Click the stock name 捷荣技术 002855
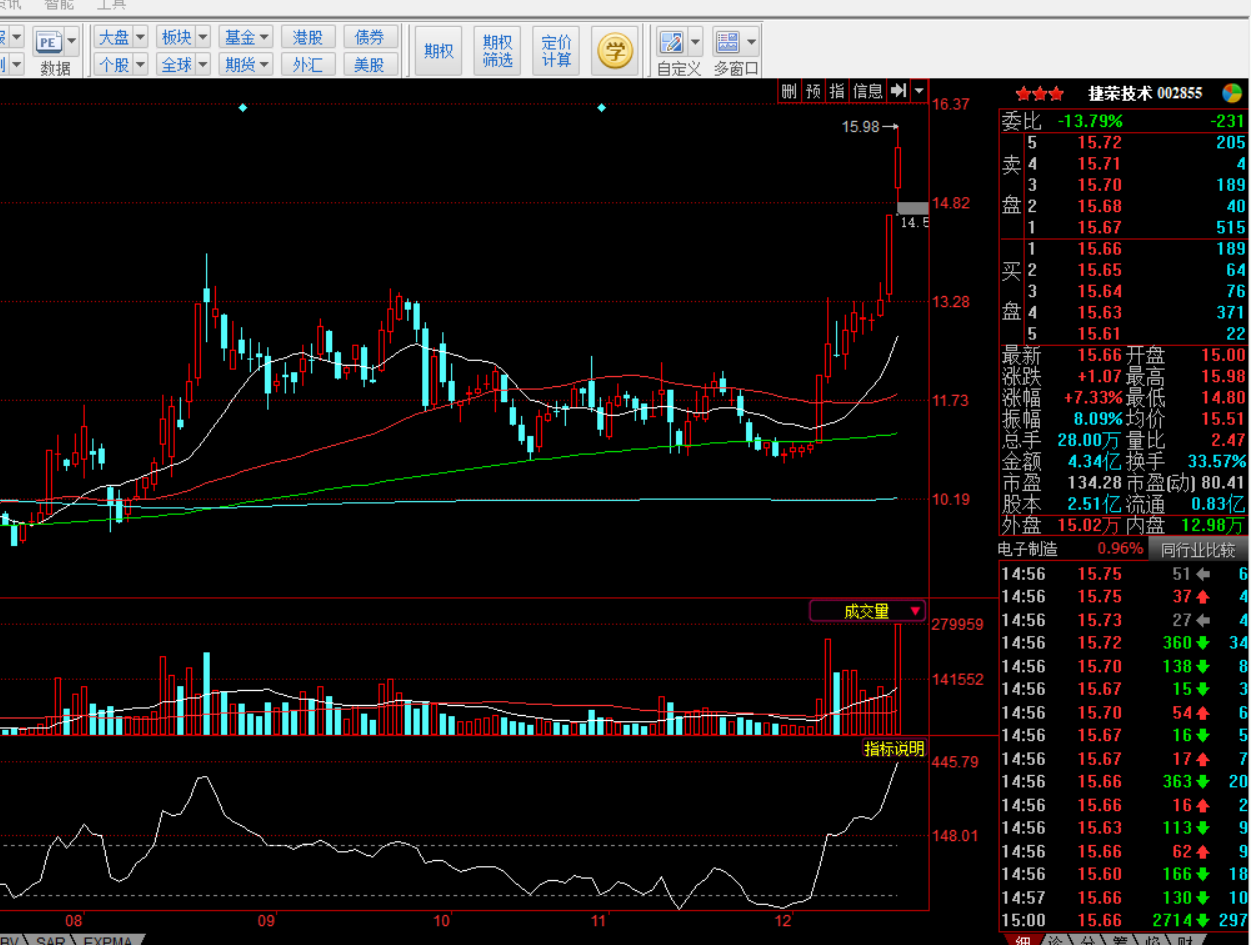Image resolution: width=1251 pixels, height=945 pixels. [1145, 93]
